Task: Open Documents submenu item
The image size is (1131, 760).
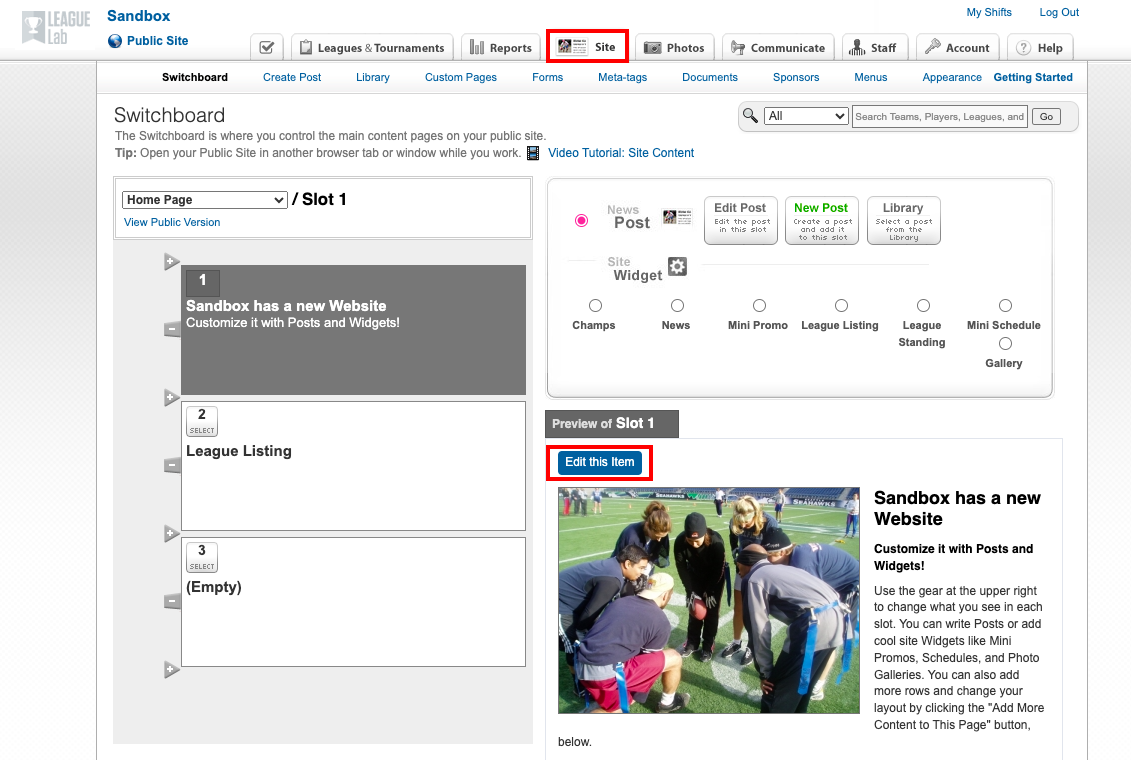Action: 710,77
